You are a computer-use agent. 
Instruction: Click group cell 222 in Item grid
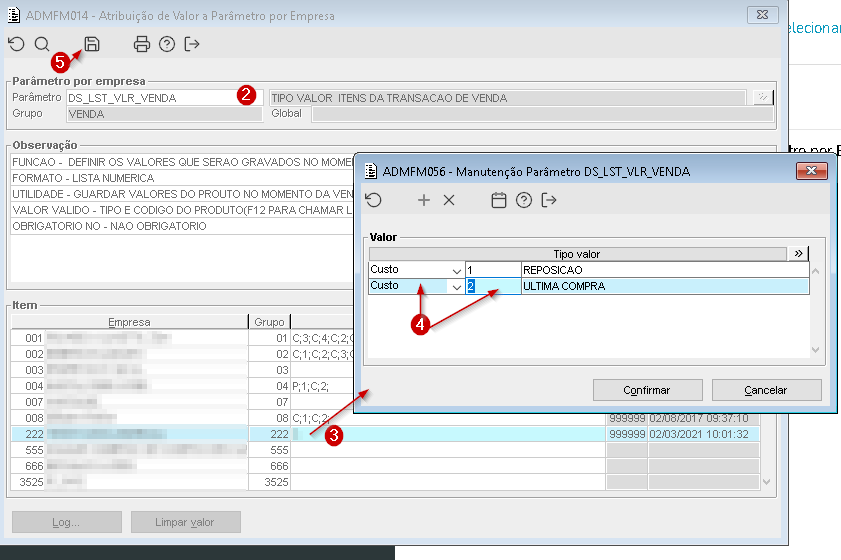(x=269, y=434)
